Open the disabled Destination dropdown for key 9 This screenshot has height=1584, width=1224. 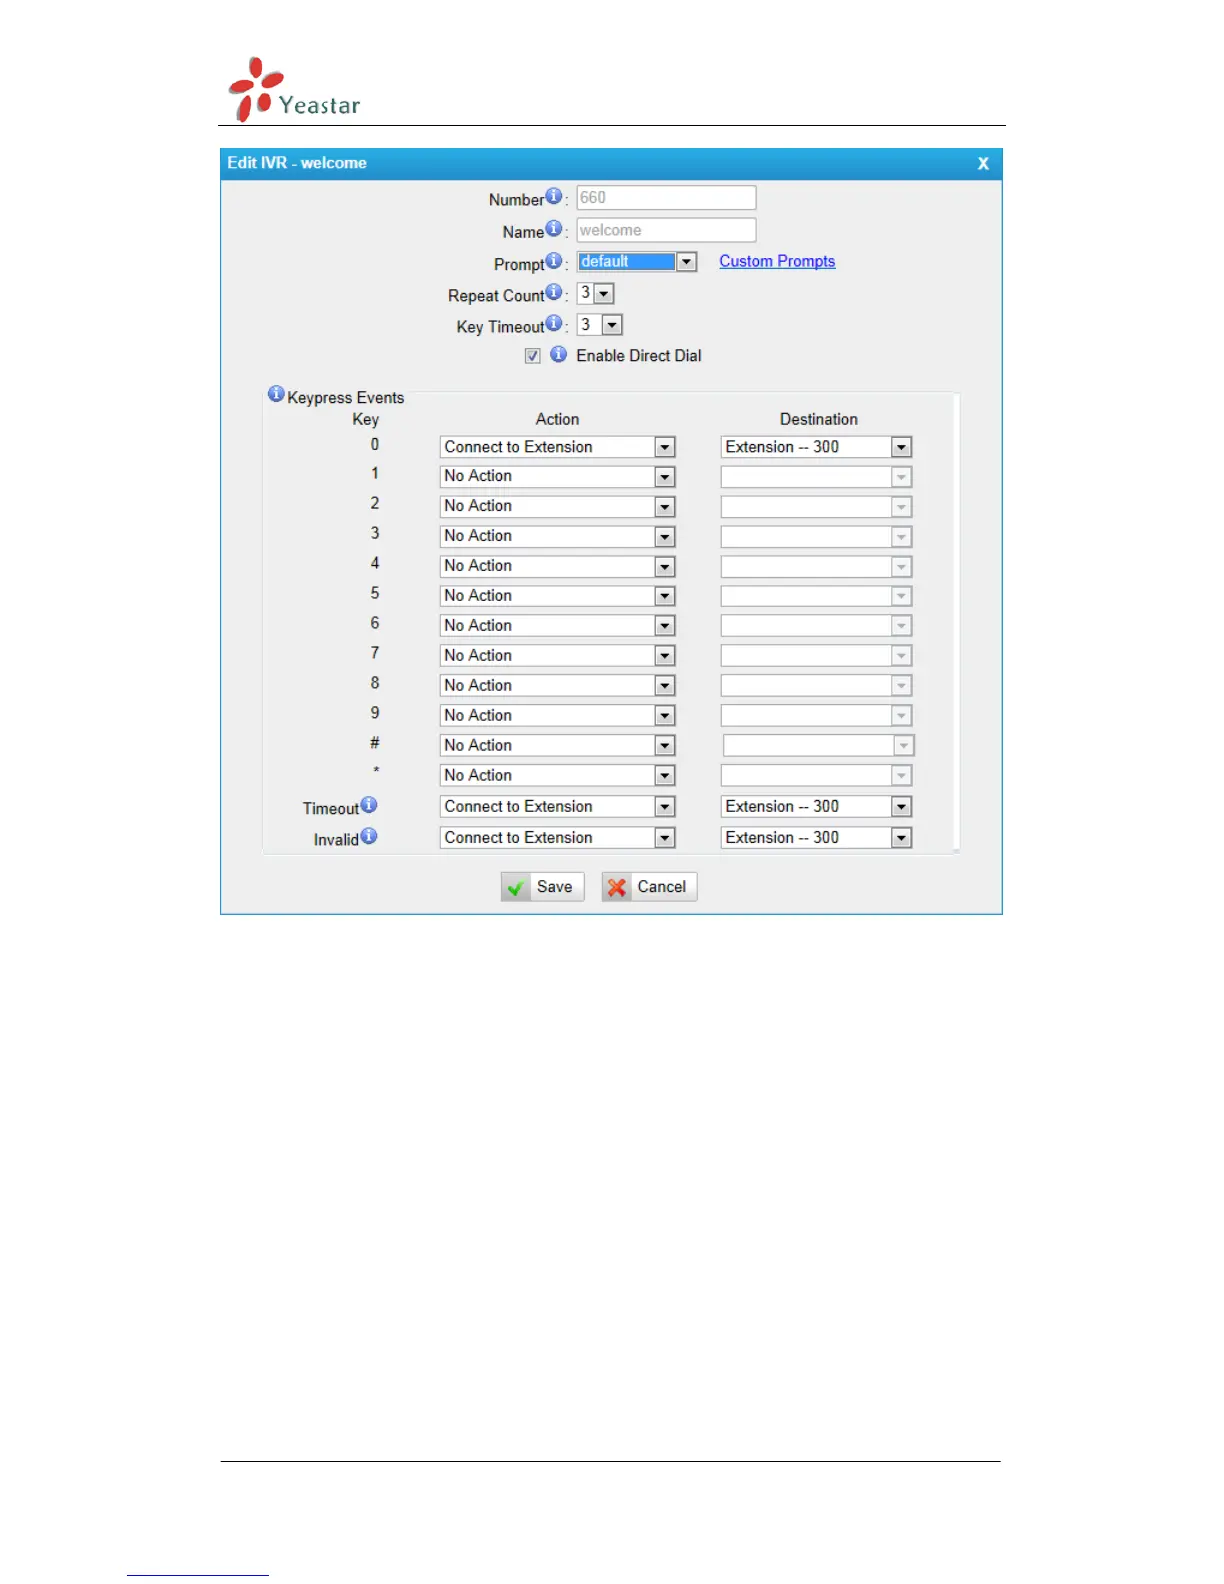click(x=816, y=716)
